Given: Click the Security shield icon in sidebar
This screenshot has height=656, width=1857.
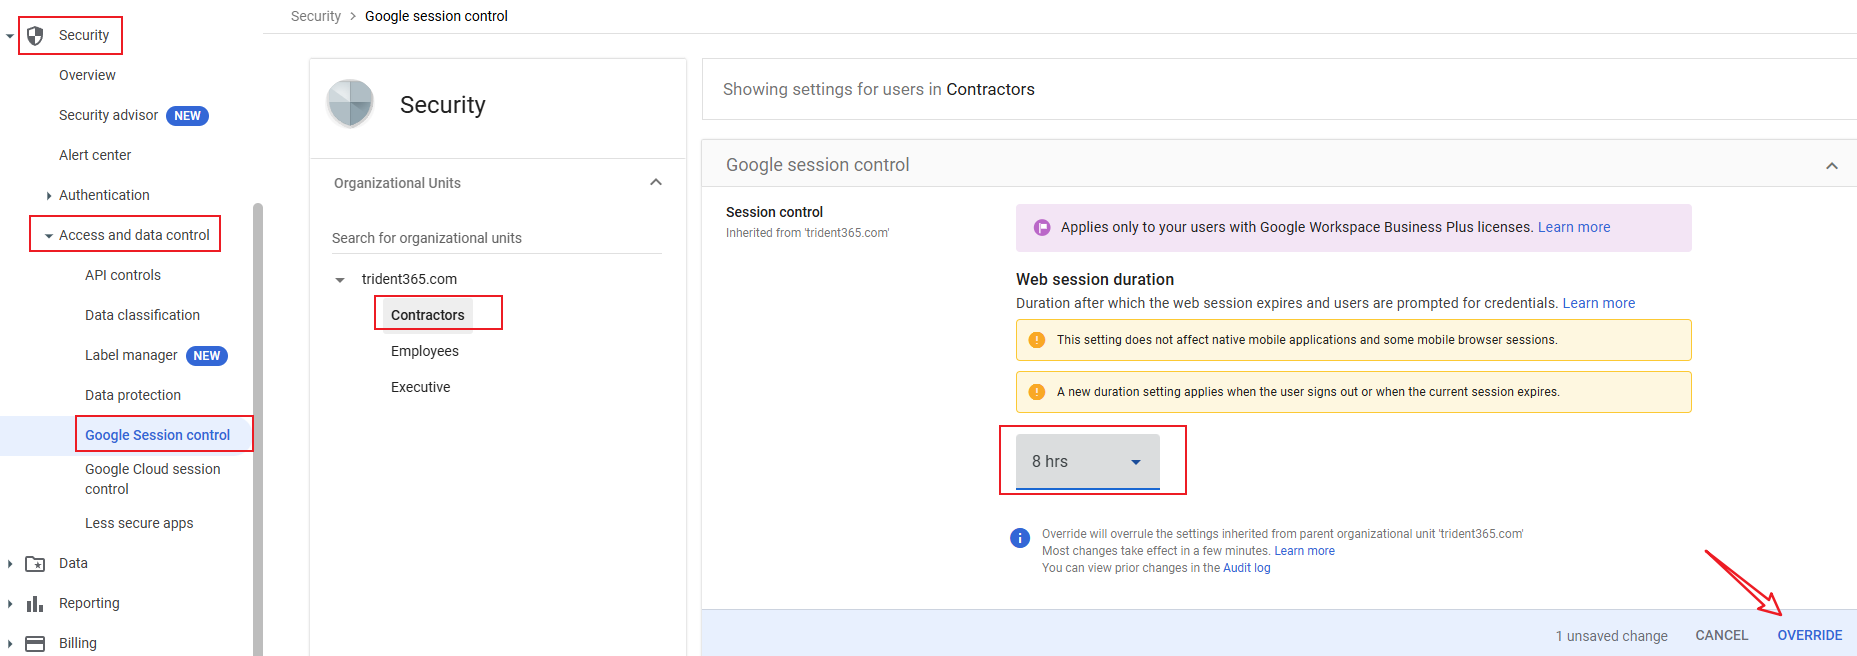Looking at the screenshot, I should 36,36.
